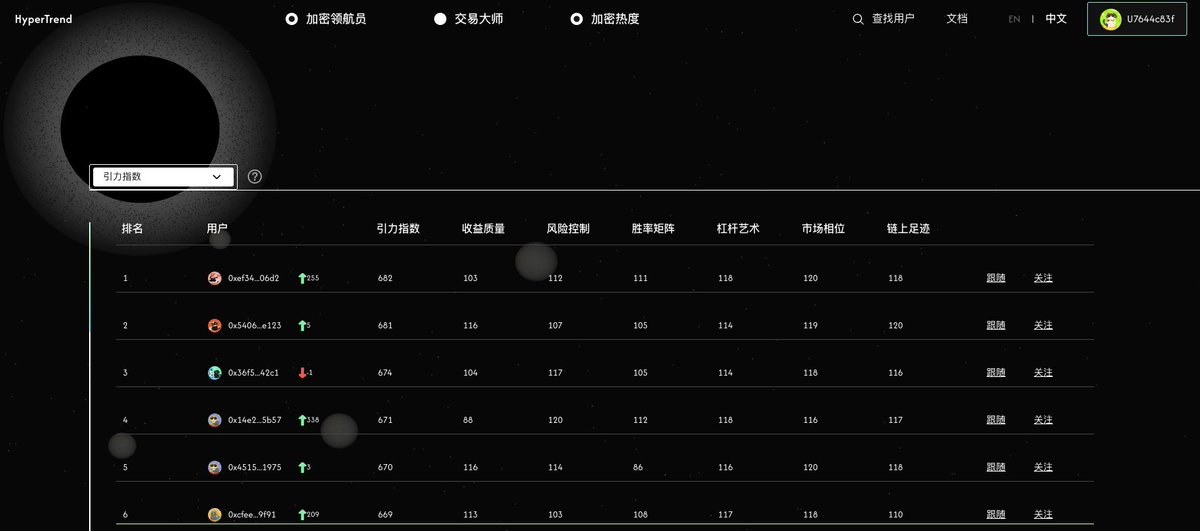
Task: Click the HyperTrend logo
Action: click(43, 19)
